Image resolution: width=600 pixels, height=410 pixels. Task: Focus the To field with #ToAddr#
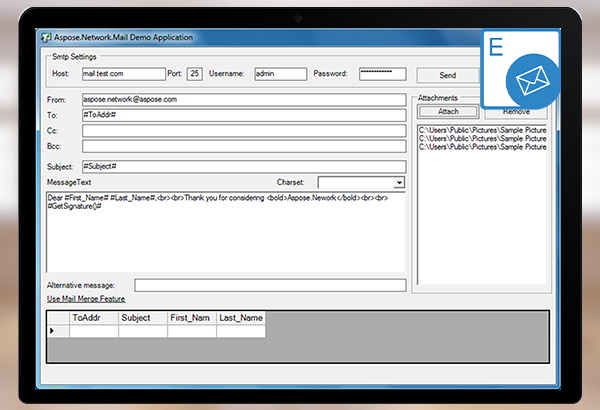[244, 115]
